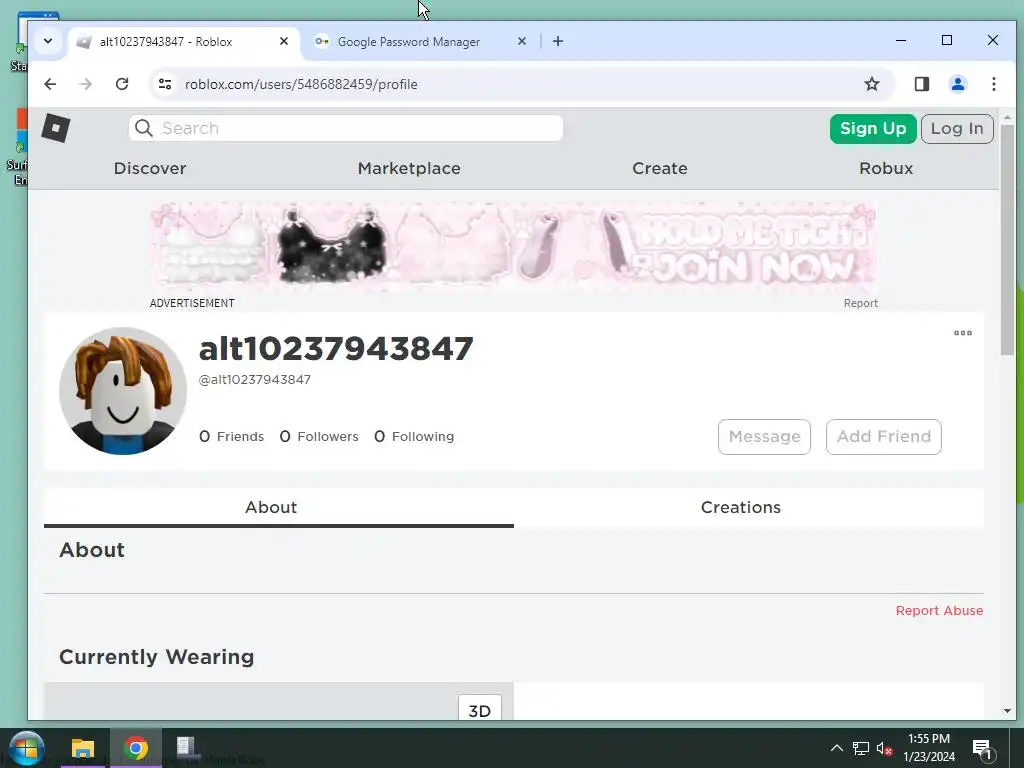Image resolution: width=1024 pixels, height=768 pixels.
Task: Open Chrome's three-dot menu
Action: 993,84
